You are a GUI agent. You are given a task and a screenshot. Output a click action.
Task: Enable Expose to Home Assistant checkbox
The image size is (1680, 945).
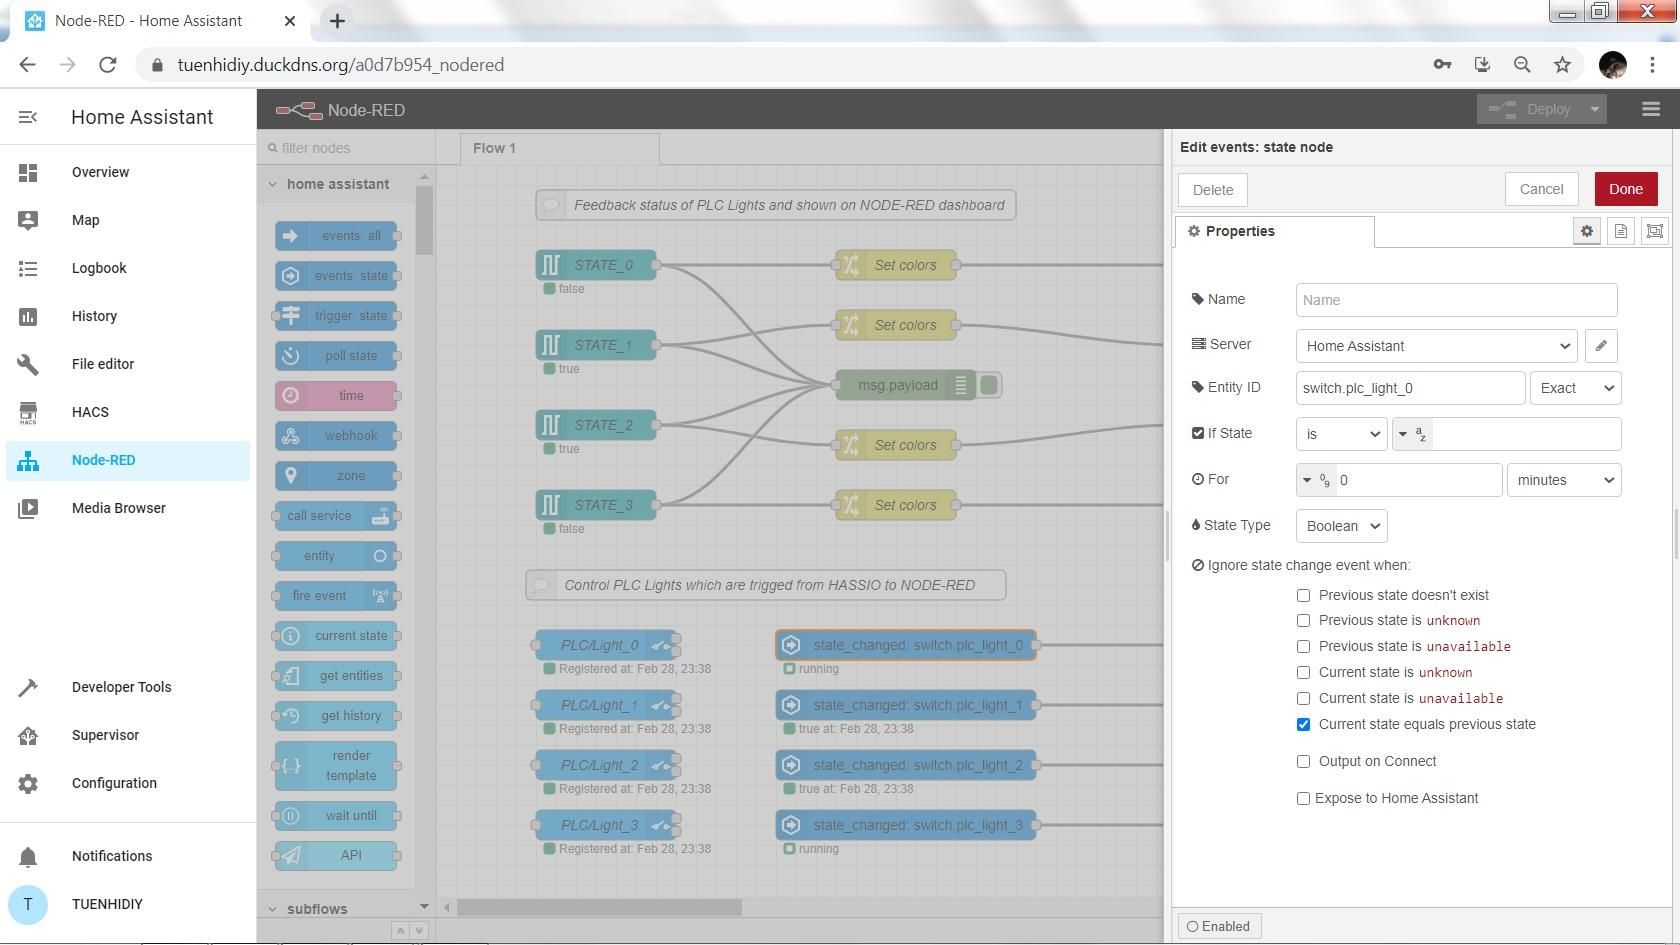(x=1303, y=799)
